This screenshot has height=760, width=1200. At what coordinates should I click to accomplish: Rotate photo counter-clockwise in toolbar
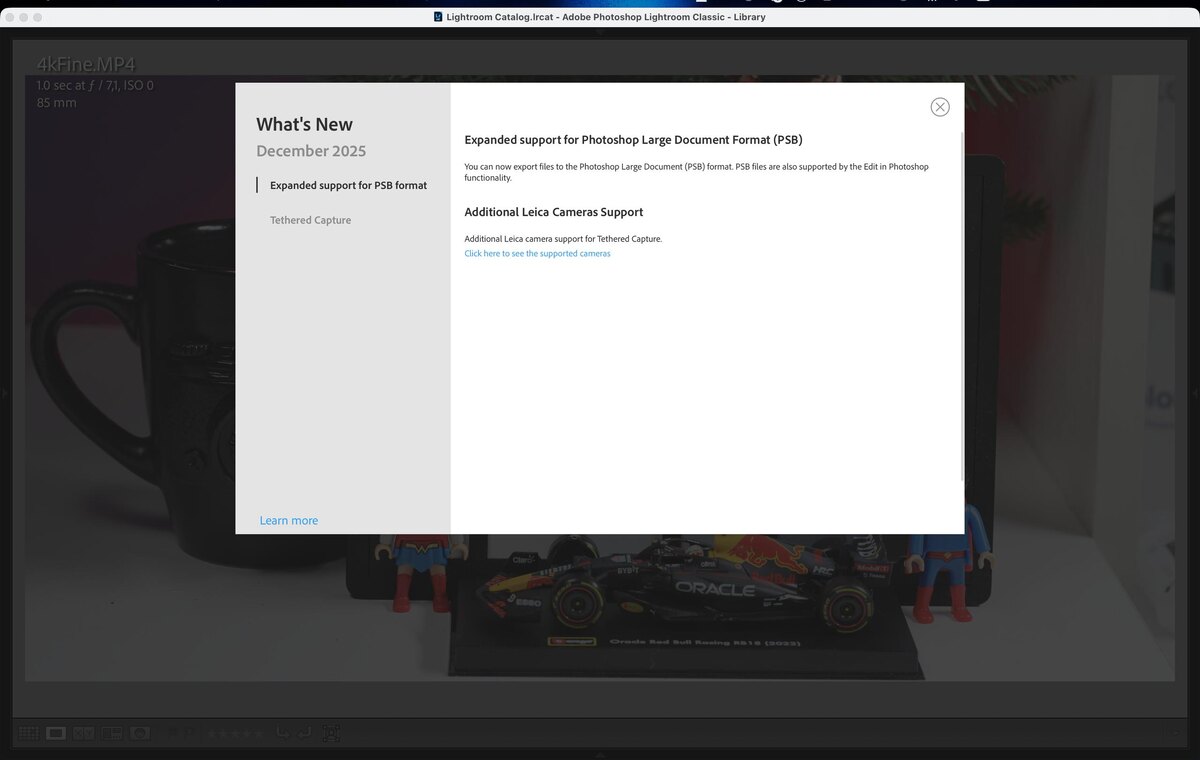(282, 733)
